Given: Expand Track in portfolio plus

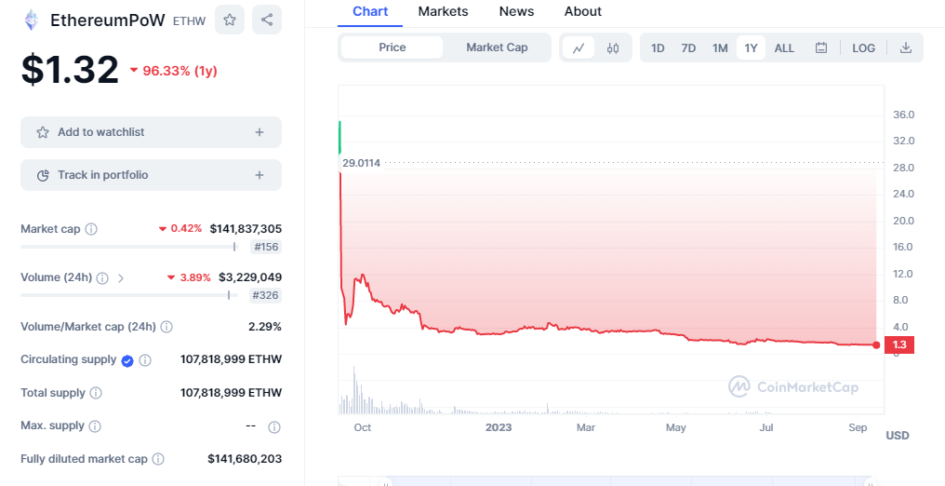Looking at the screenshot, I should pyautogui.click(x=259, y=175).
